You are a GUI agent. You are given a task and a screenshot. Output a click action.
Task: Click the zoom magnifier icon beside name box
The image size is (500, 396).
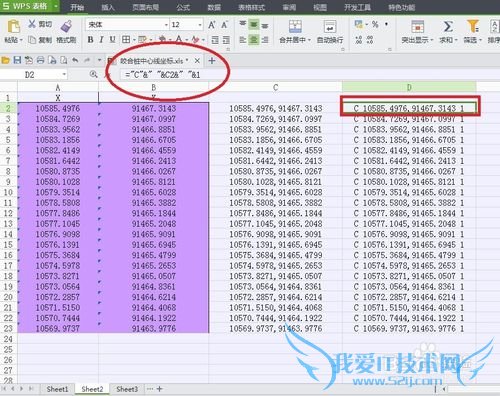click(x=94, y=75)
